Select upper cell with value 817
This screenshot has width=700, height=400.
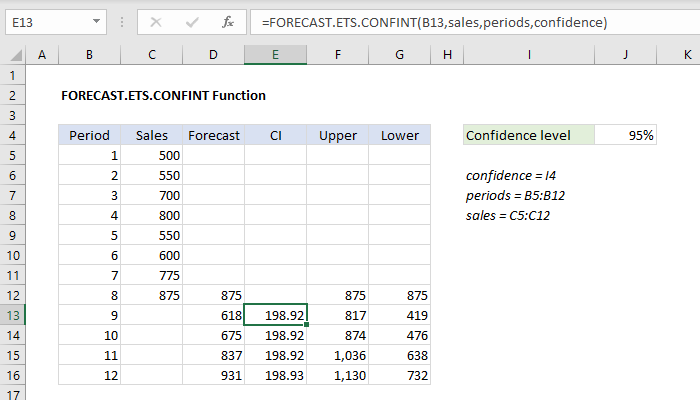[x=338, y=315]
